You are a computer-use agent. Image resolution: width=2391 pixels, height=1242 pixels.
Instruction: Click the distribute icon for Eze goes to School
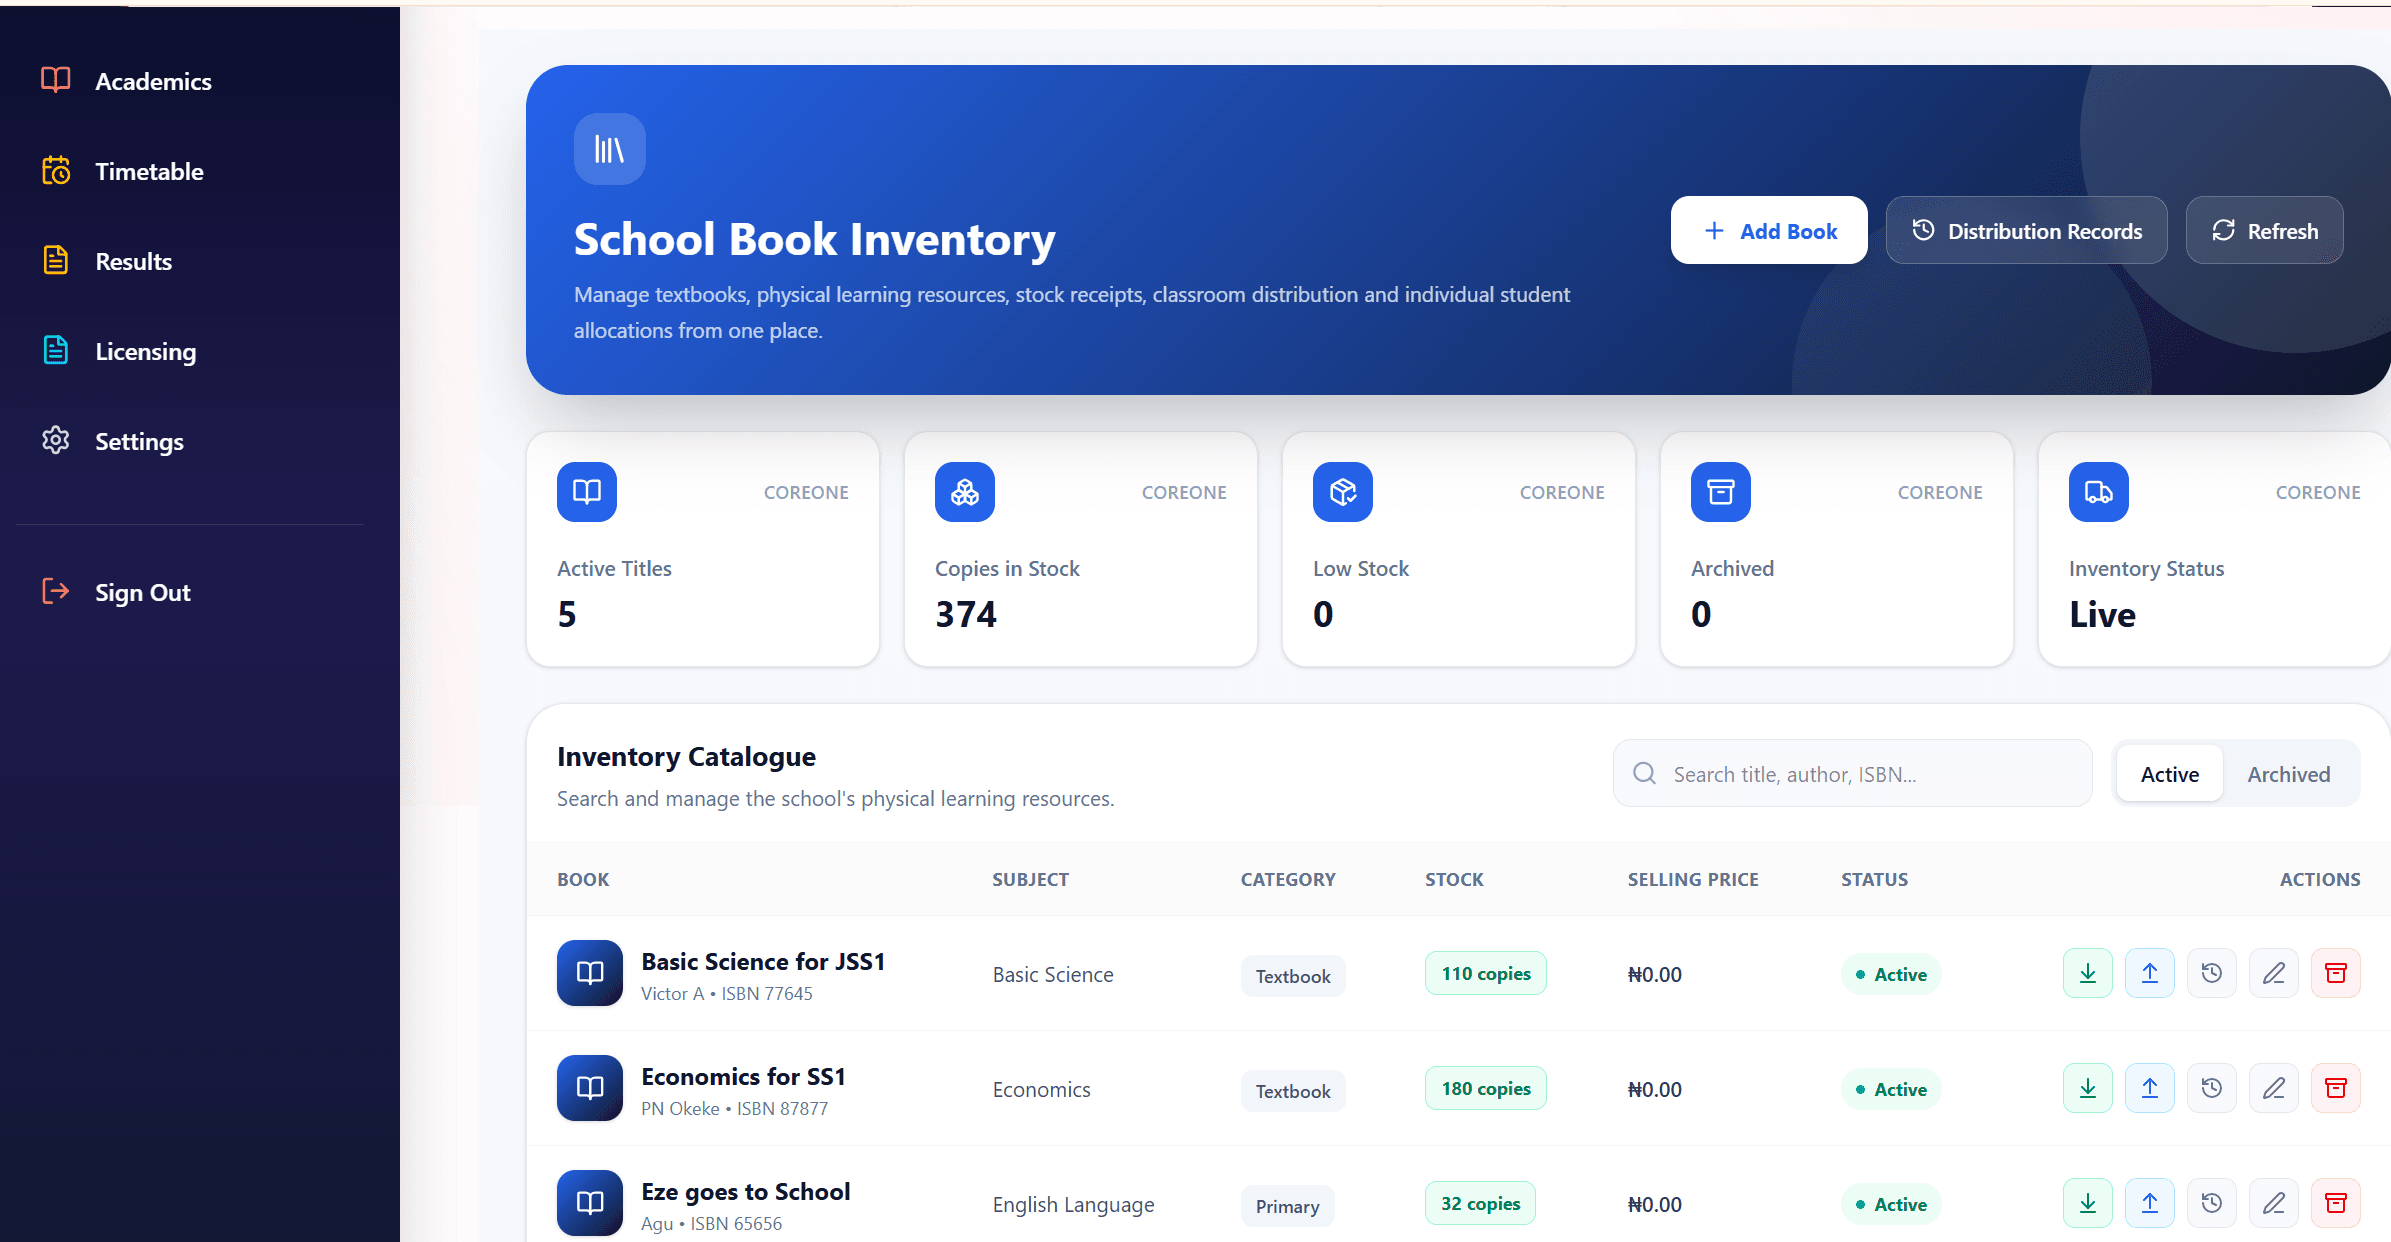point(2150,1203)
